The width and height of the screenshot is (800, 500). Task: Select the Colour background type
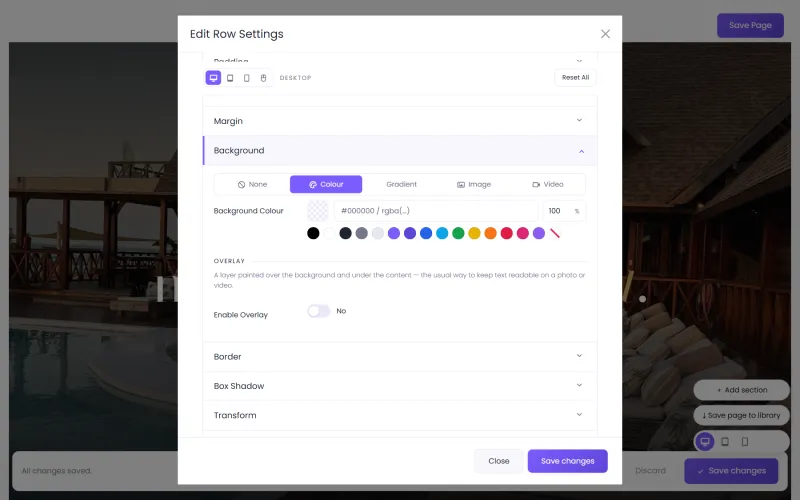(326, 184)
